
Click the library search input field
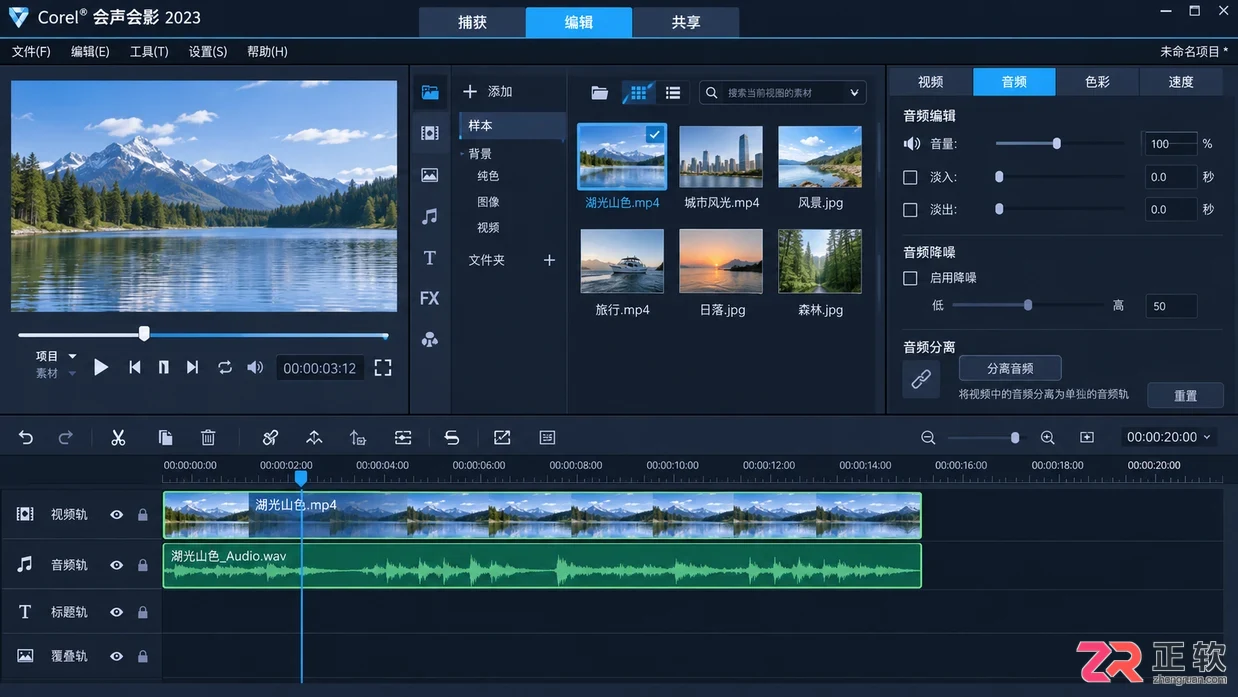[783, 93]
